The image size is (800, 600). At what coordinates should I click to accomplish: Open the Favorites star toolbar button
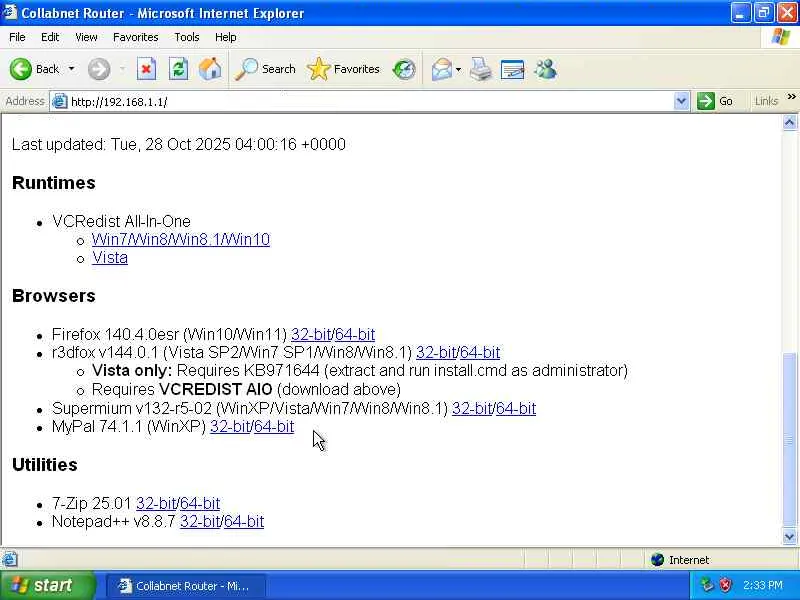point(343,69)
